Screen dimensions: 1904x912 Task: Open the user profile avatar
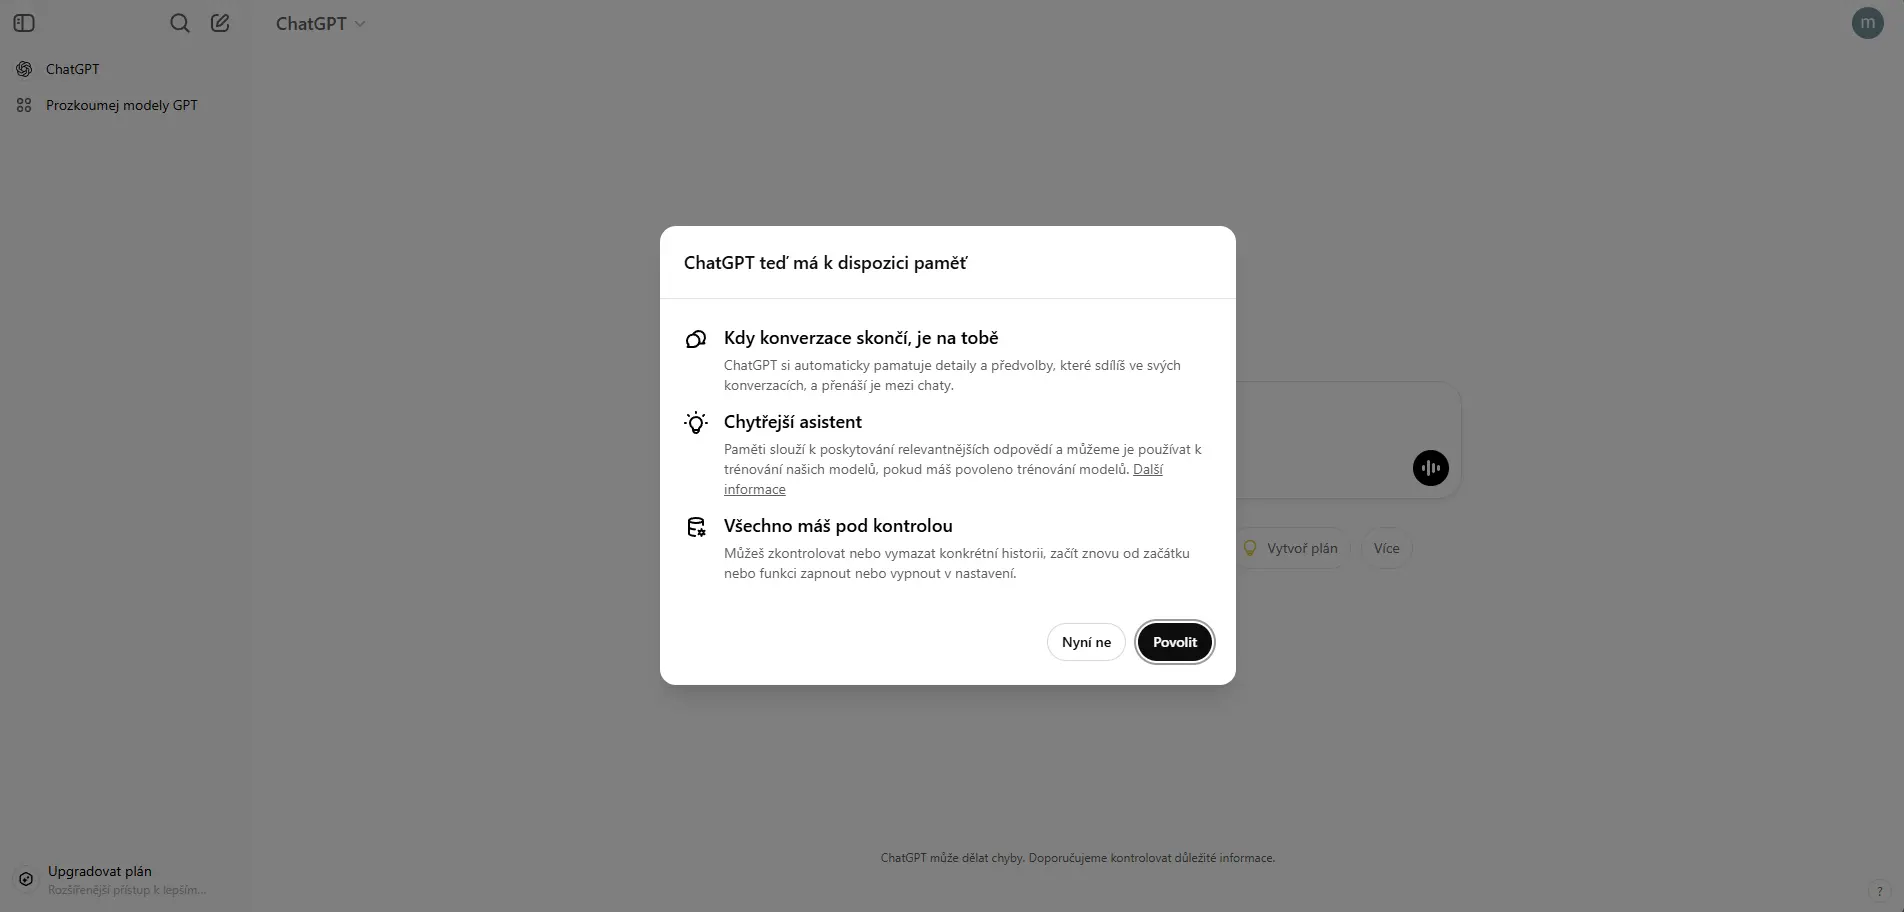pyautogui.click(x=1867, y=23)
